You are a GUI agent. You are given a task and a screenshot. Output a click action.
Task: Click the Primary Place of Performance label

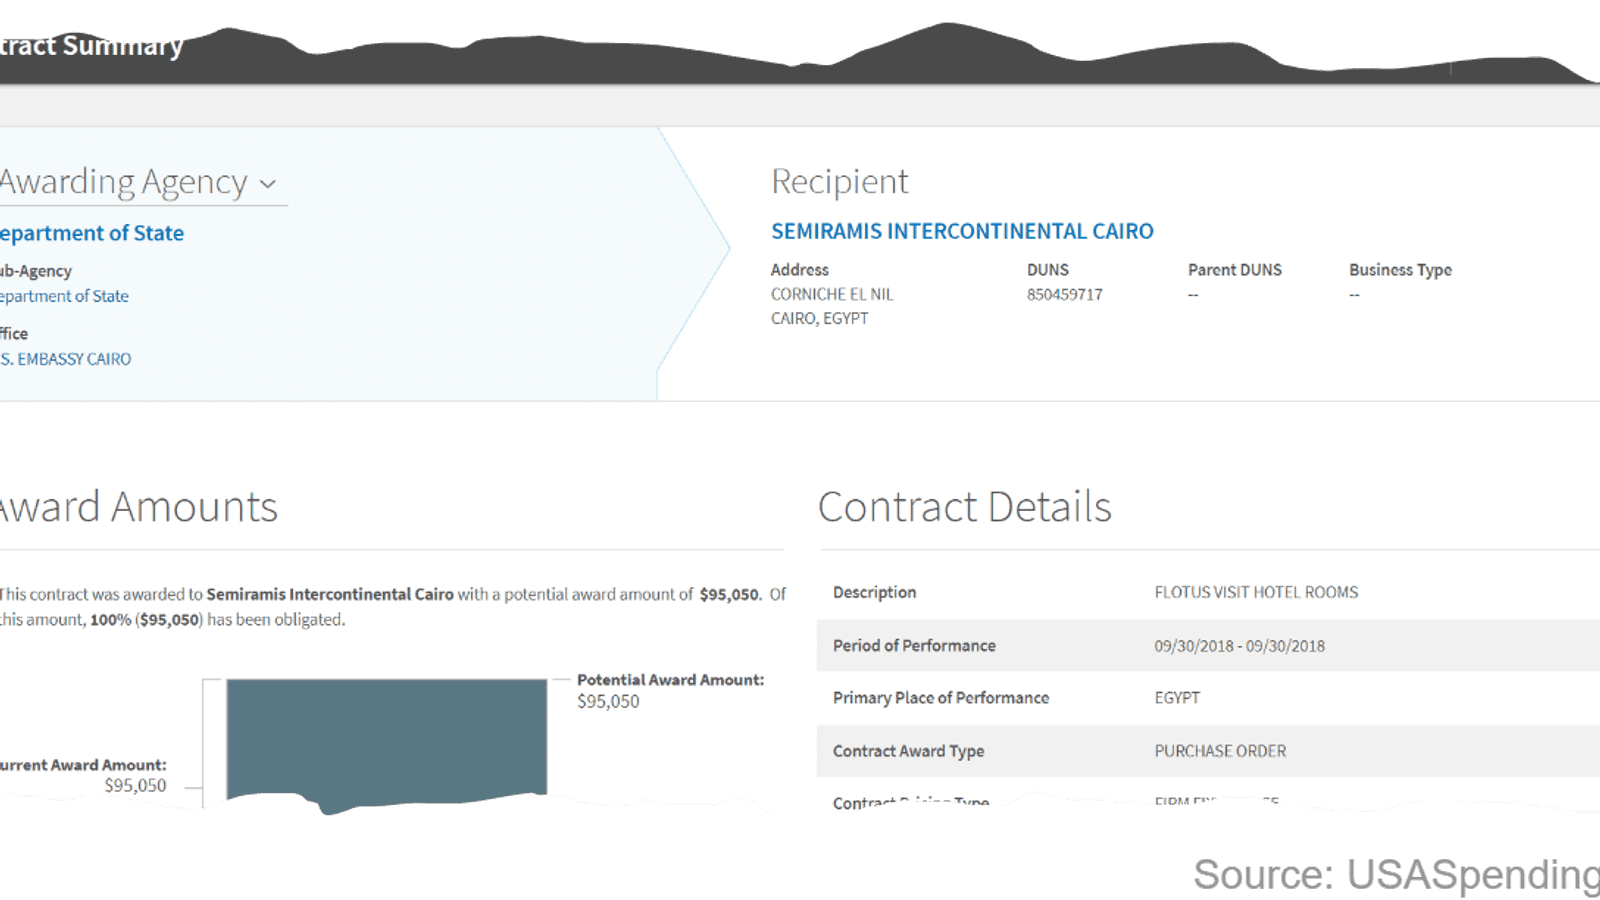(941, 698)
